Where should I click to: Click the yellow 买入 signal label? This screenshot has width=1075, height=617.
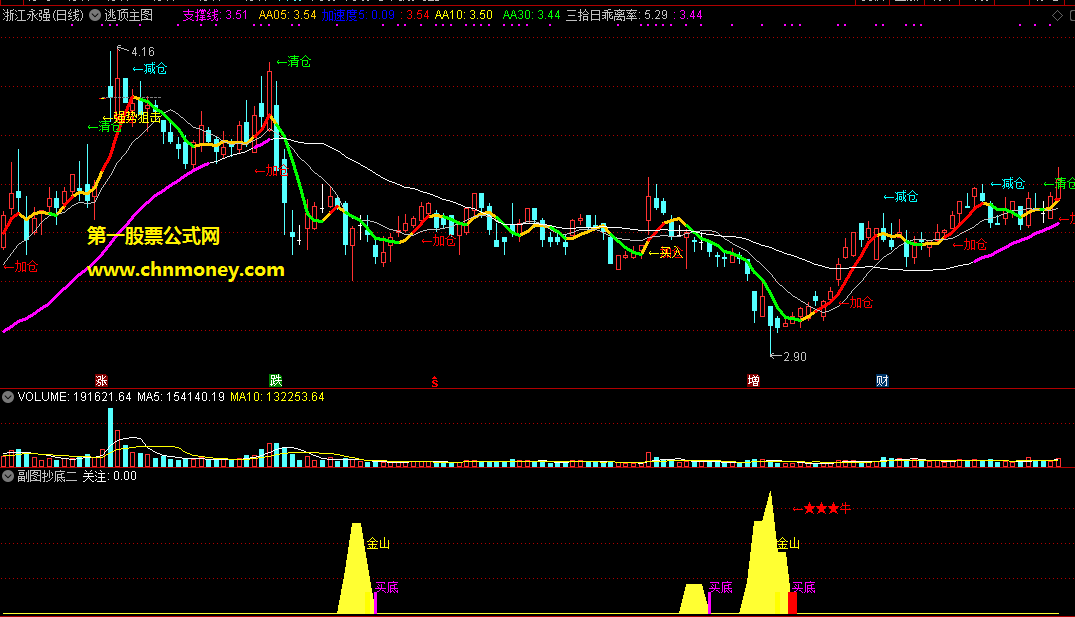coord(666,253)
